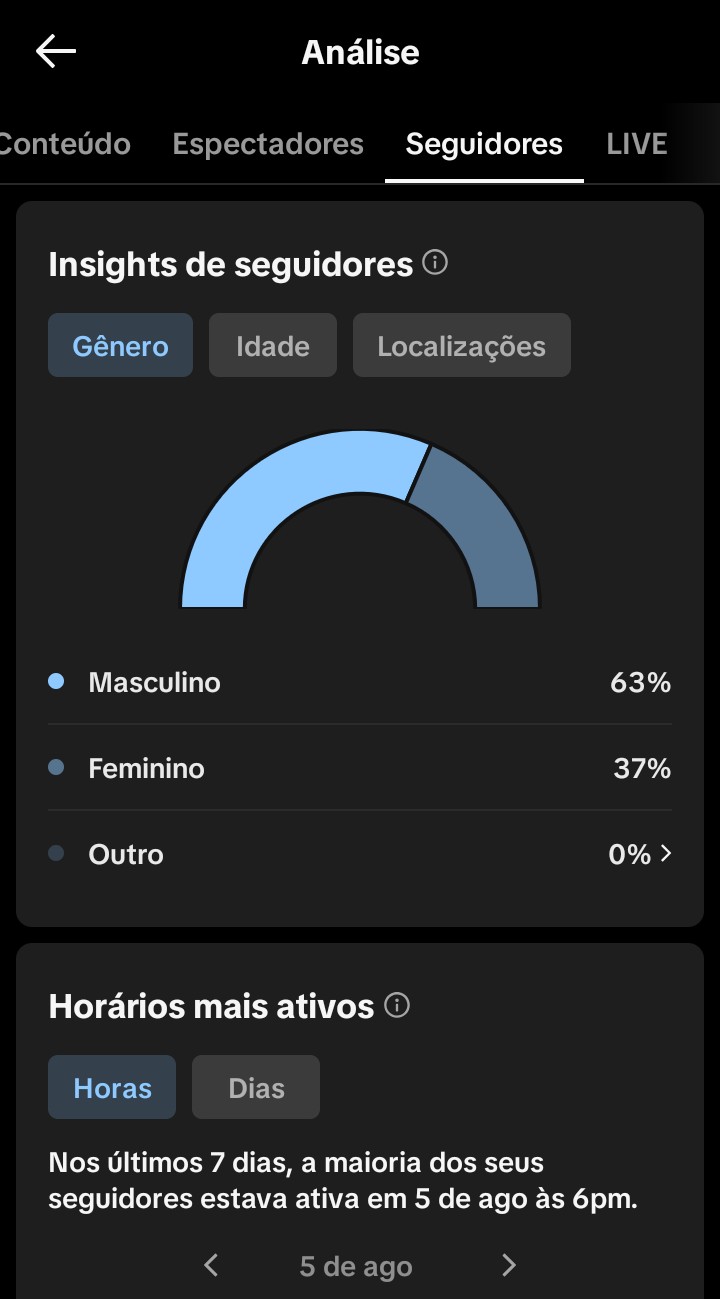
Task: Go to previous day with left chevron
Action: click(x=211, y=1266)
